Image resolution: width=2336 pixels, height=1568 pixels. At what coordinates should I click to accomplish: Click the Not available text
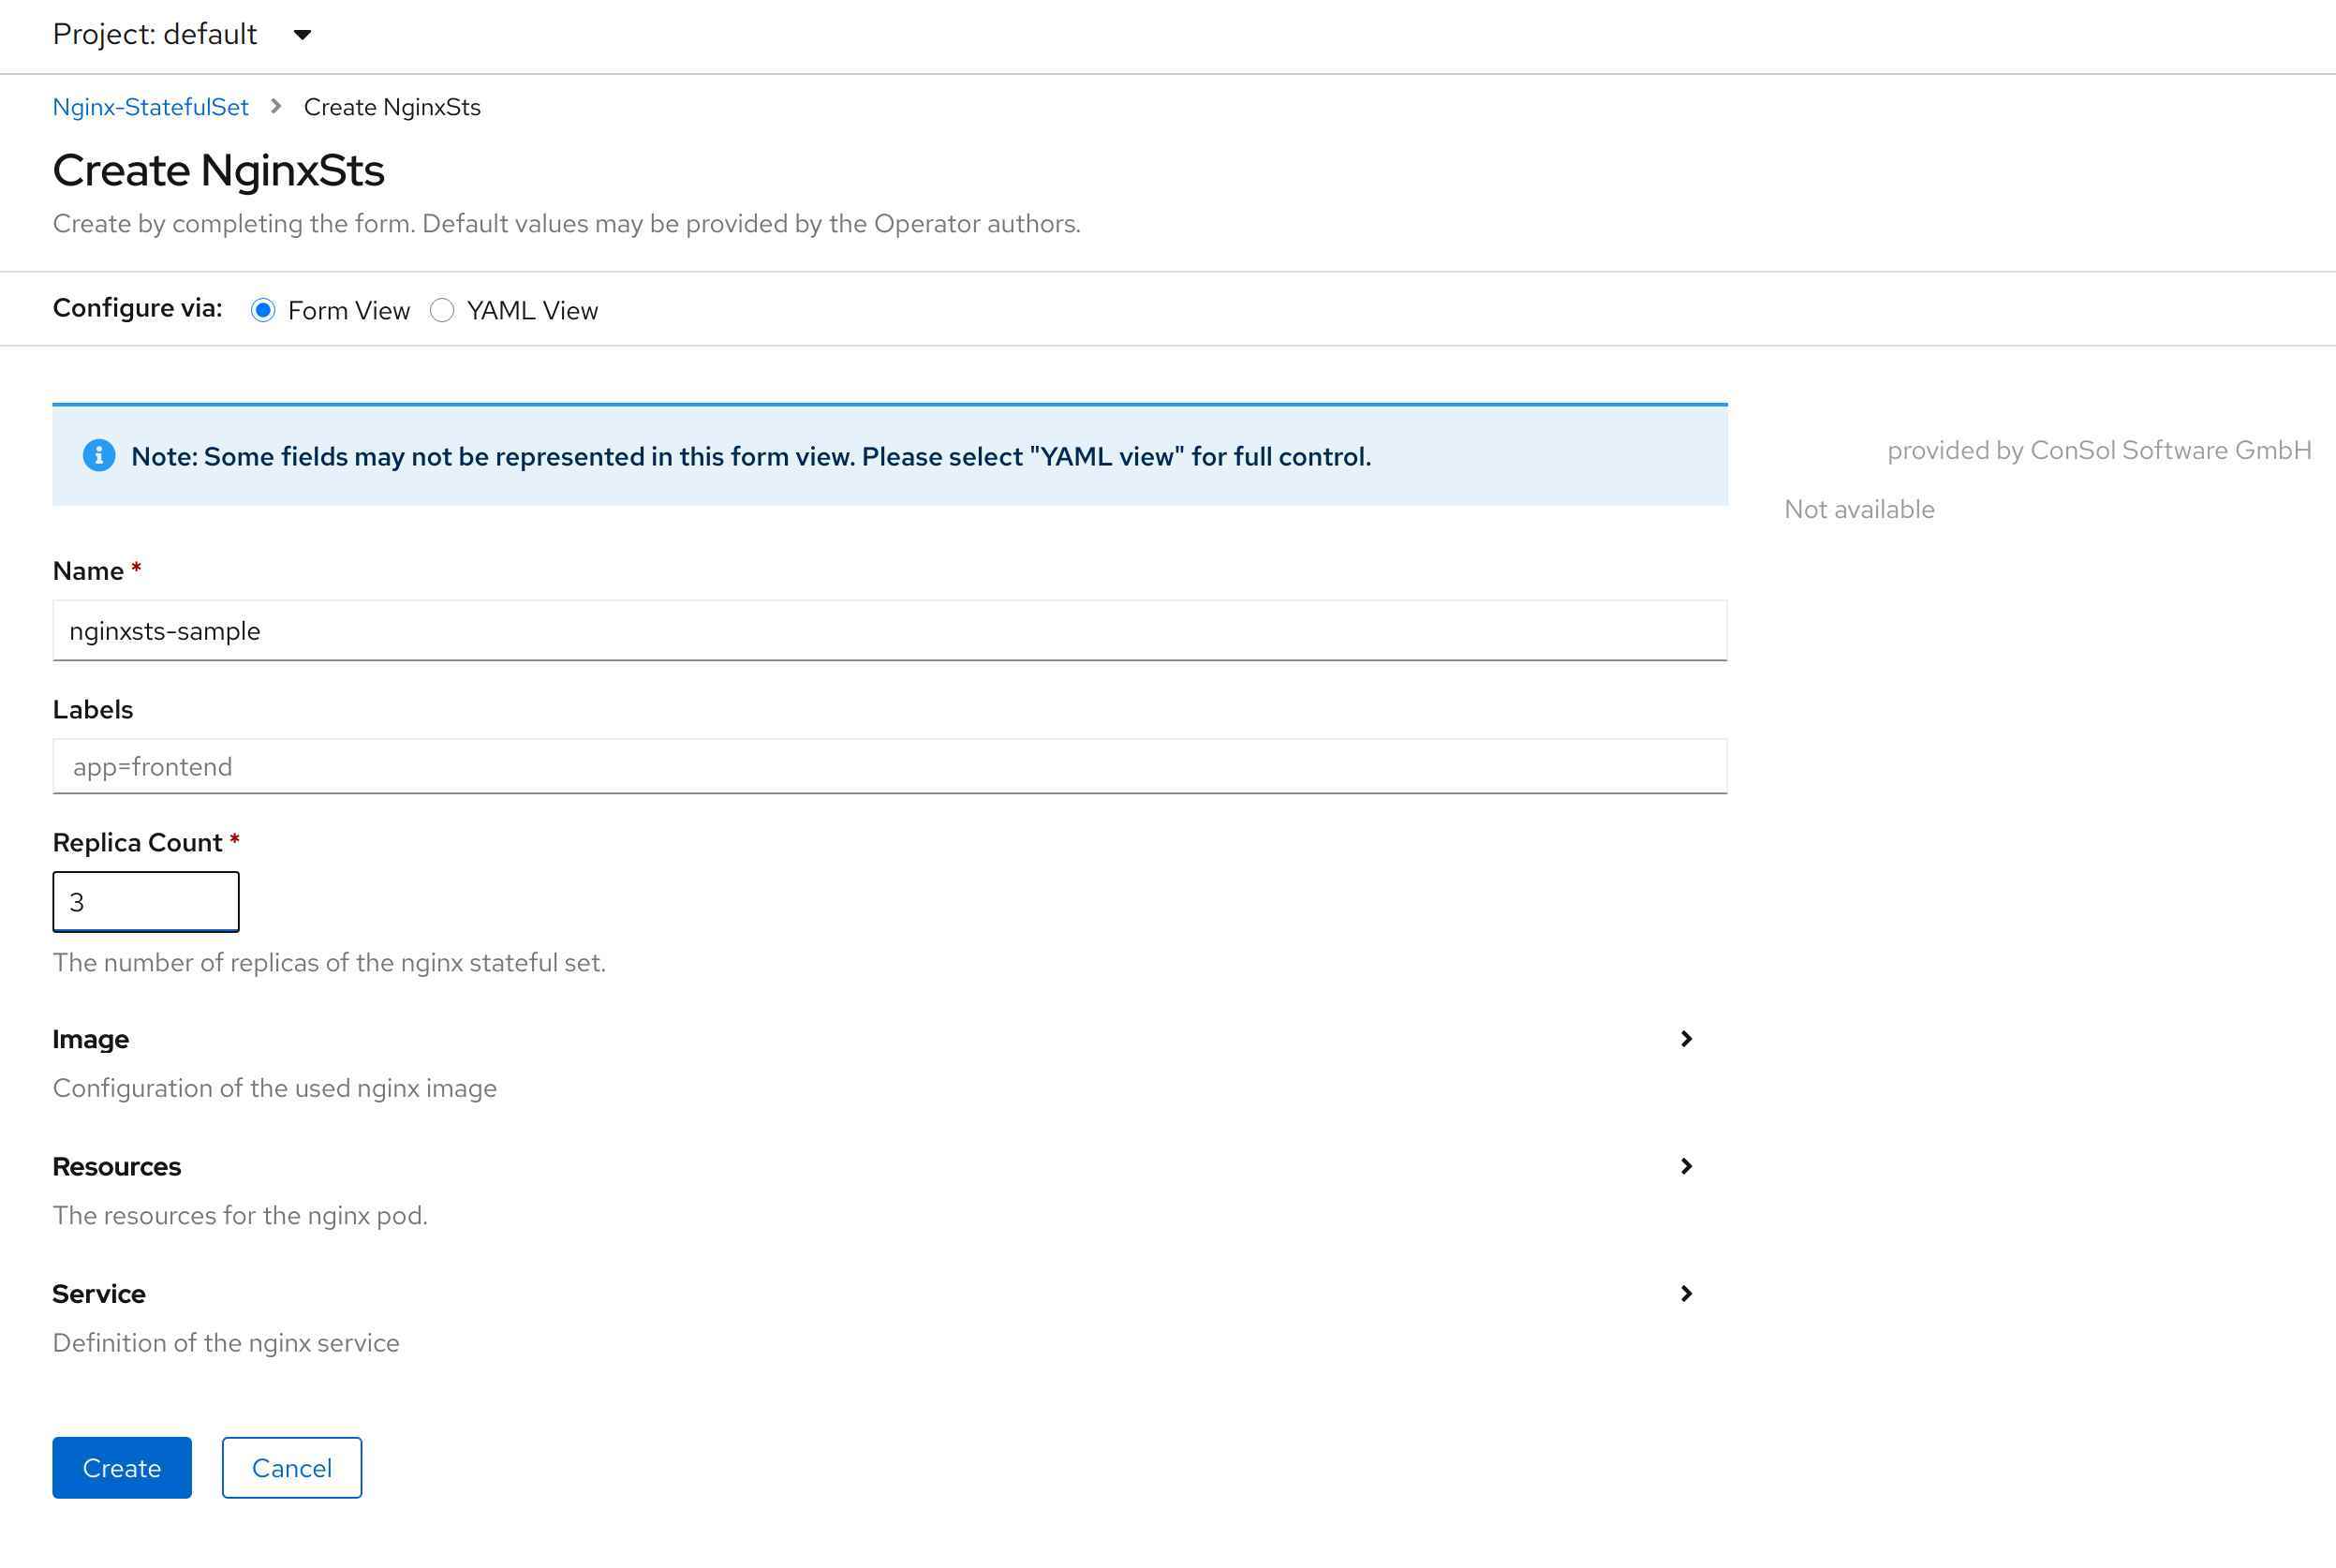coord(1859,510)
